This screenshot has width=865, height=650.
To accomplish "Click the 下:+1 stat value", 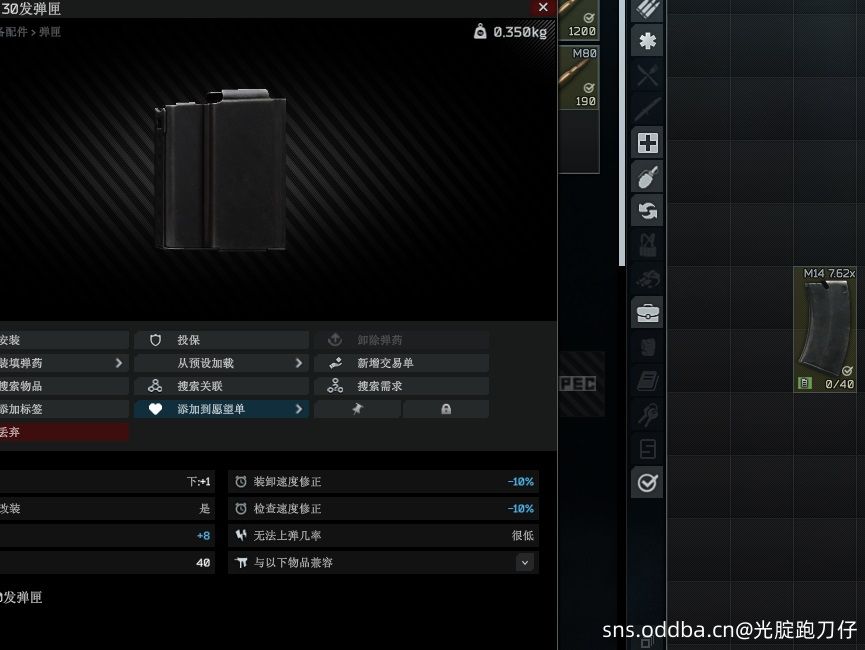I will click(x=198, y=482).
